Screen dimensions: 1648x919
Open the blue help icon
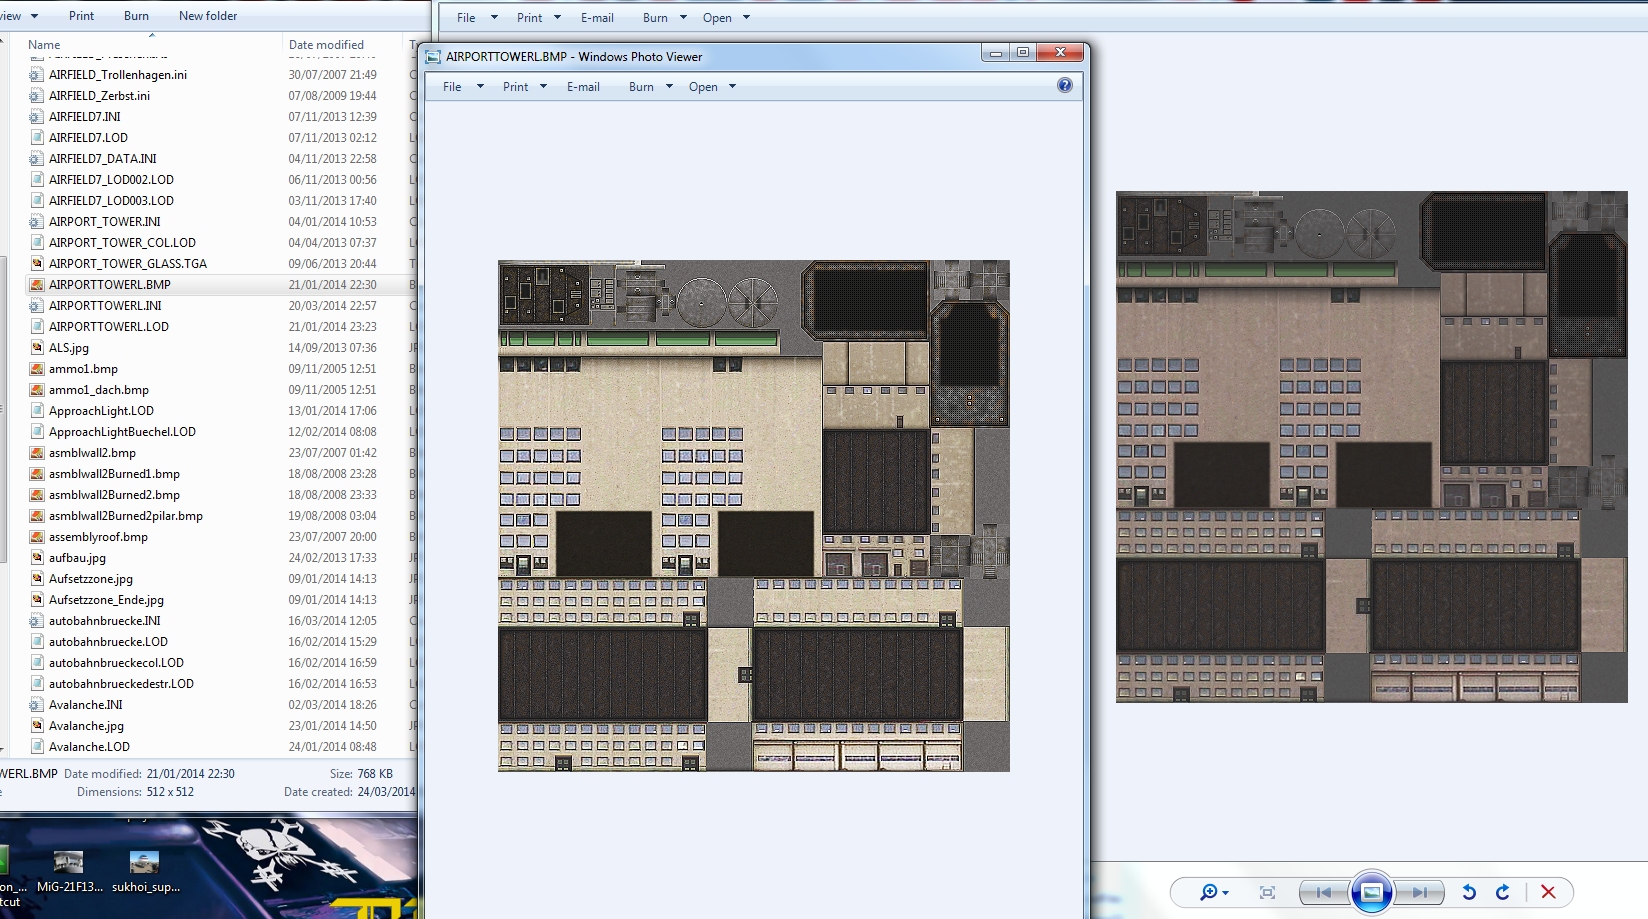[x=1065, y=85]
